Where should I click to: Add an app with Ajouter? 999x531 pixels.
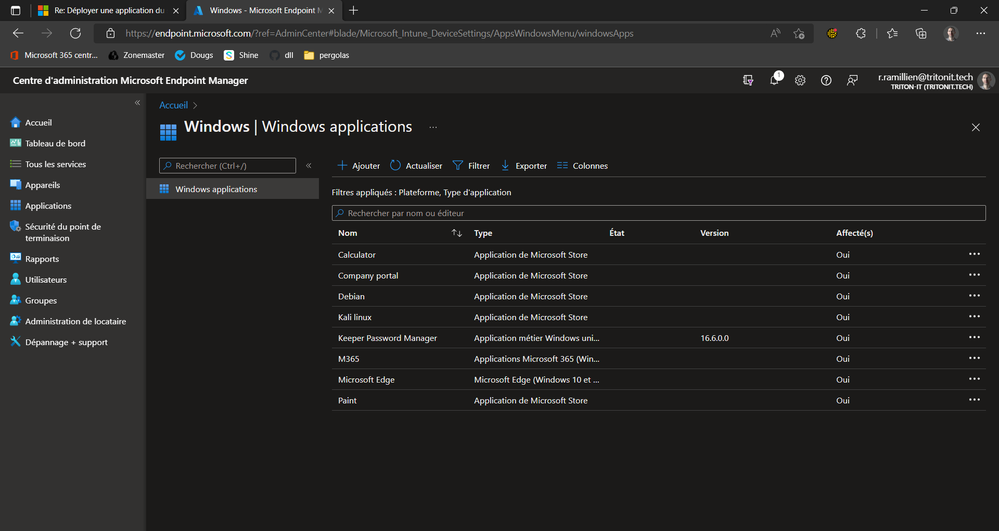(359, 166)
